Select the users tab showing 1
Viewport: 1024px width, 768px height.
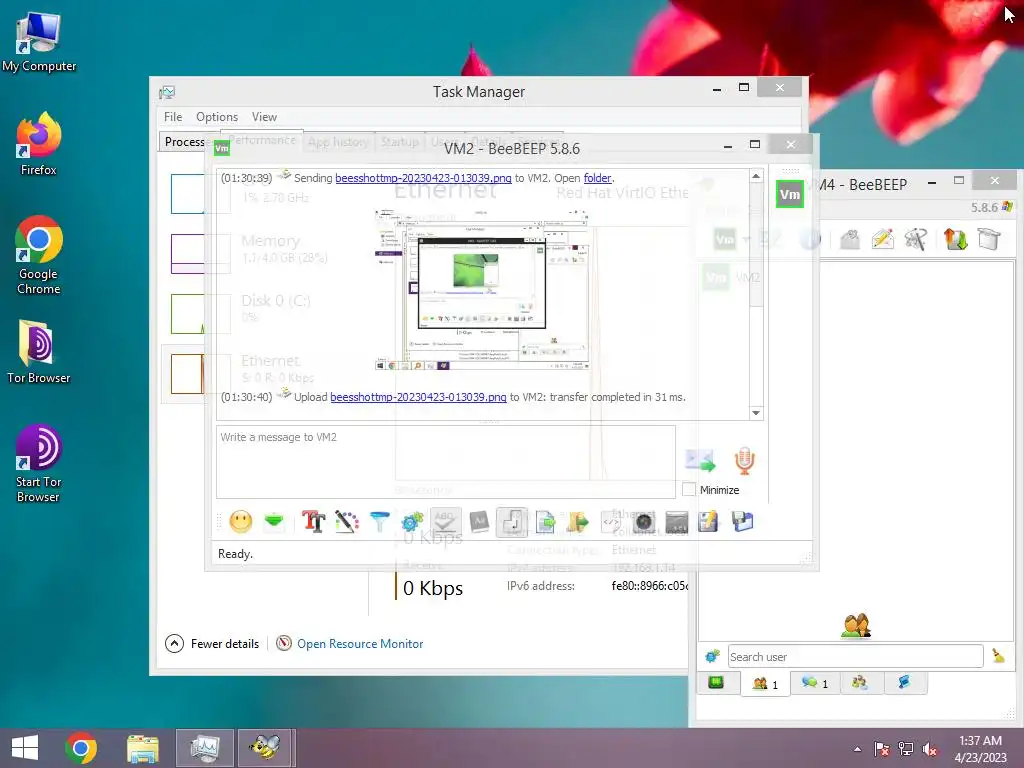click(765, 683)
